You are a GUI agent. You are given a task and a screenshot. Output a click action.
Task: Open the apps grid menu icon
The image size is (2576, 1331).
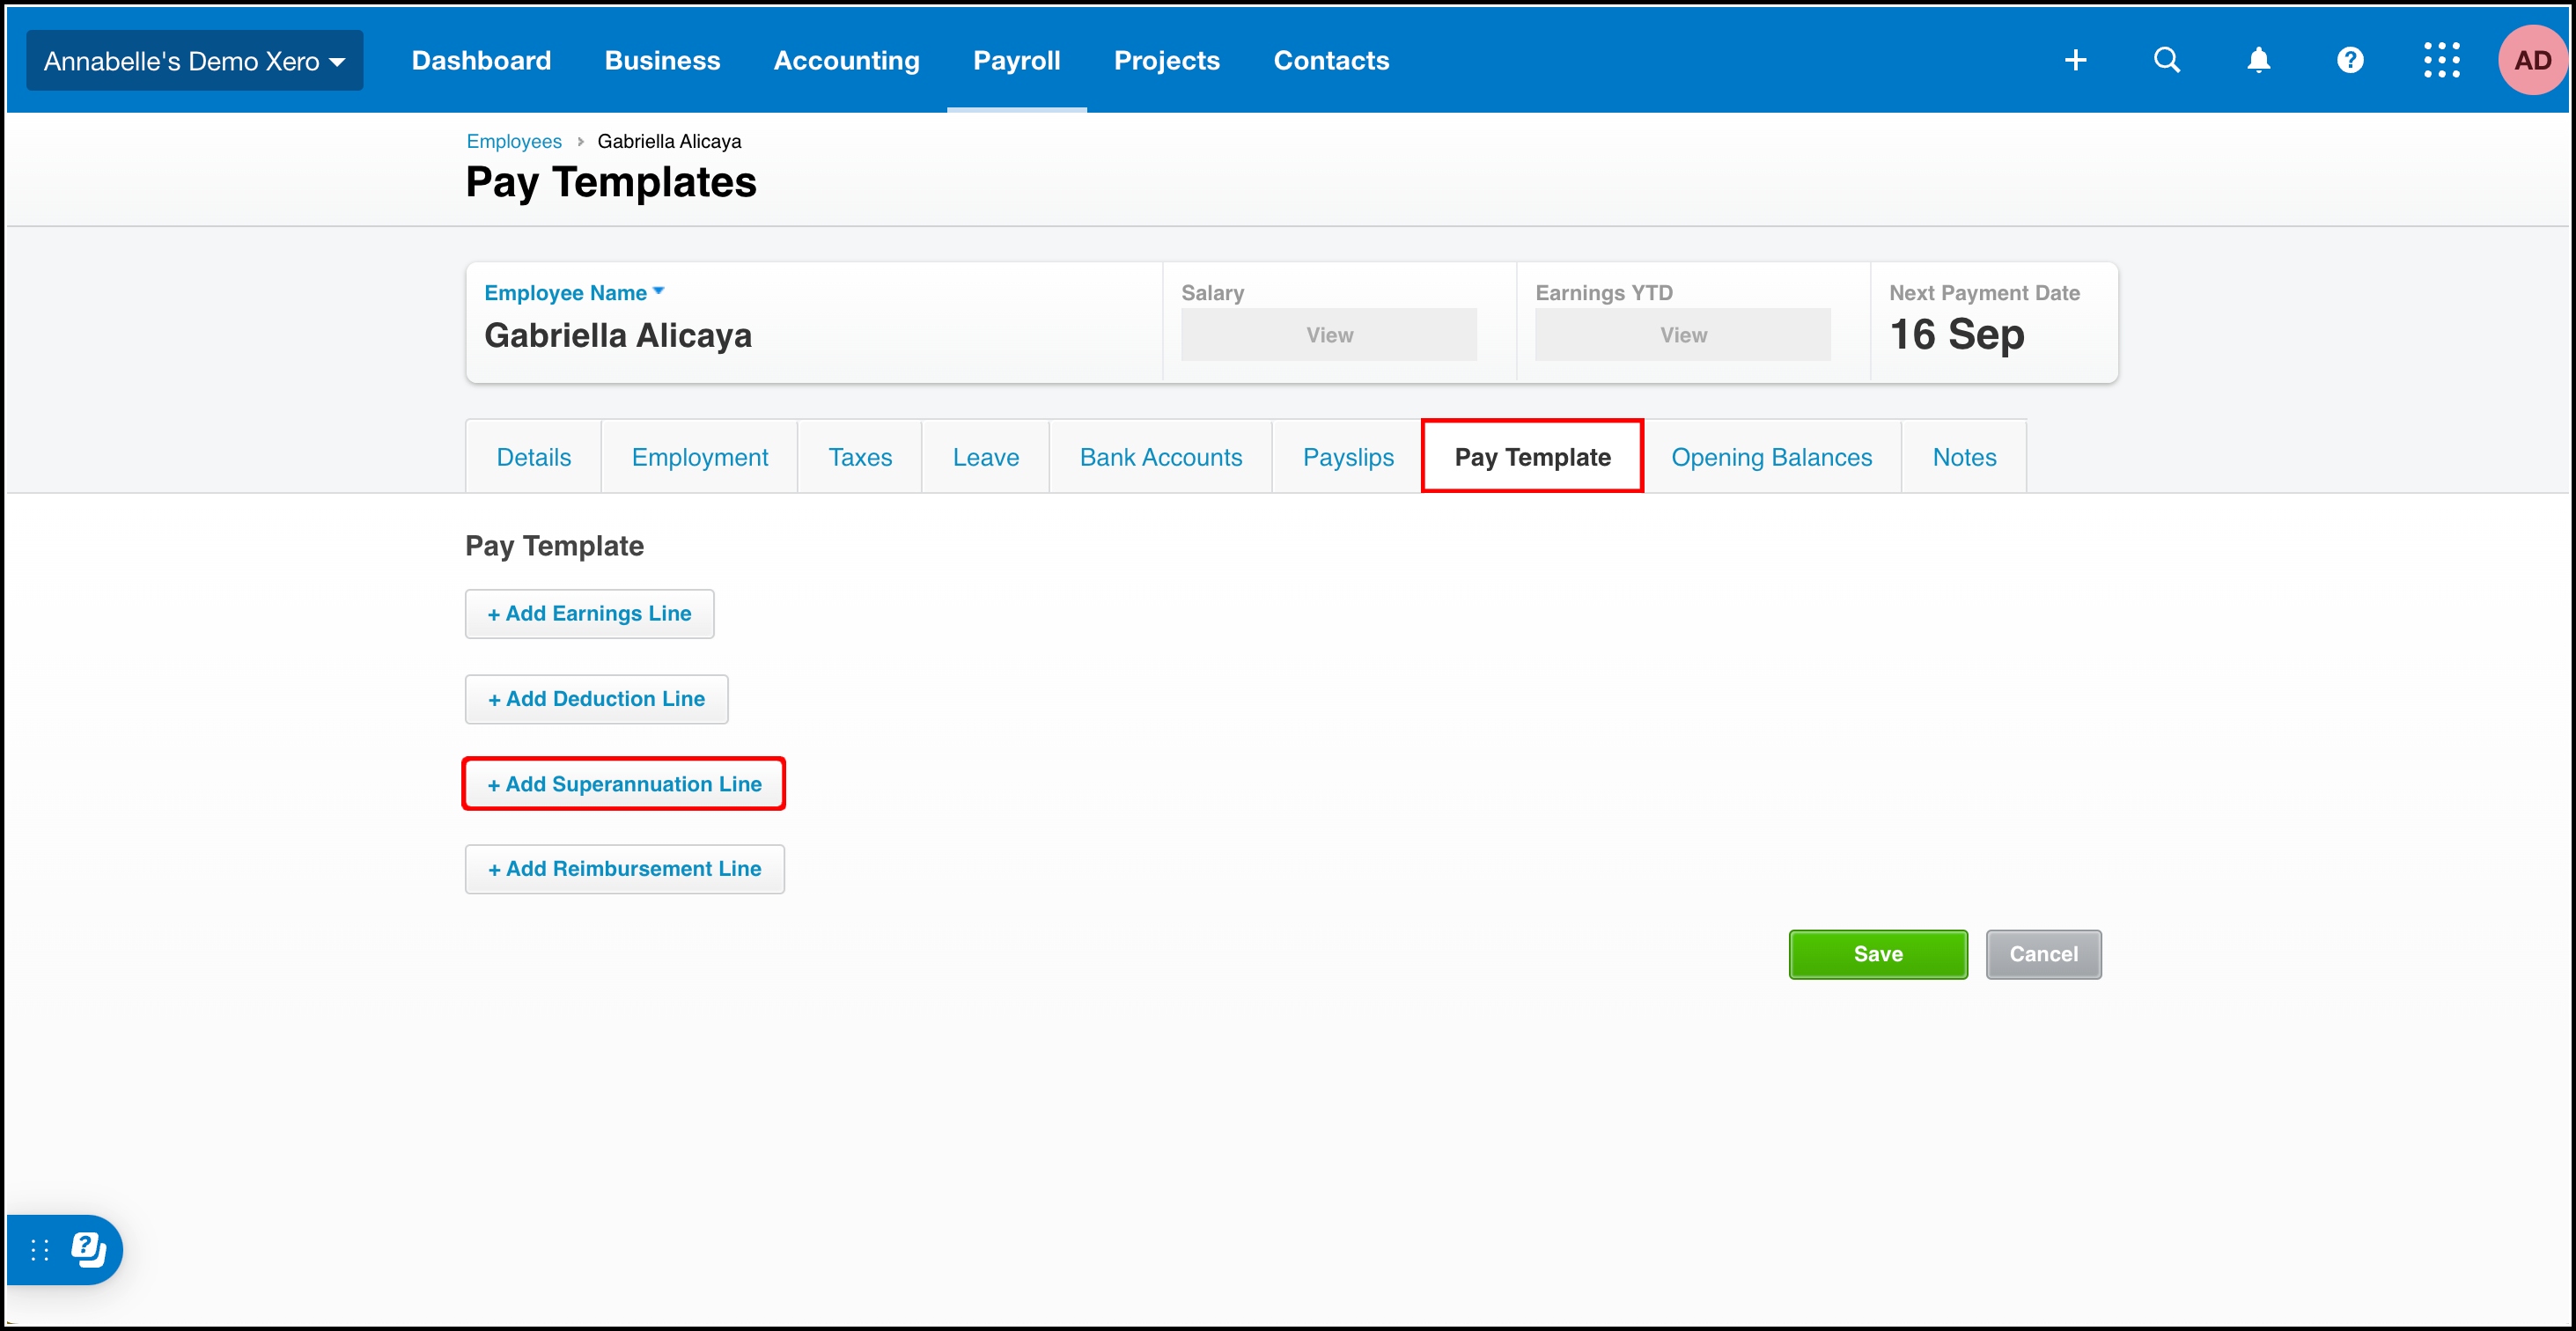click(x=2441, y=60)
